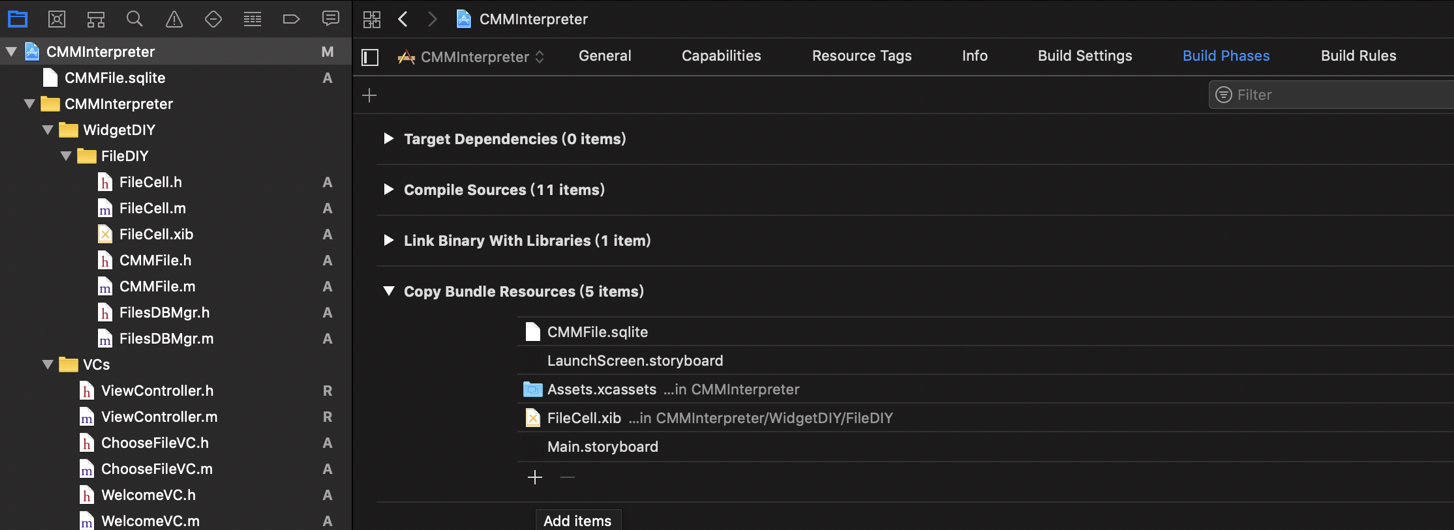1454x530 pixels.
Task: Switch to the Info tab
Action: pyautogui.click(x=975, y=56)
